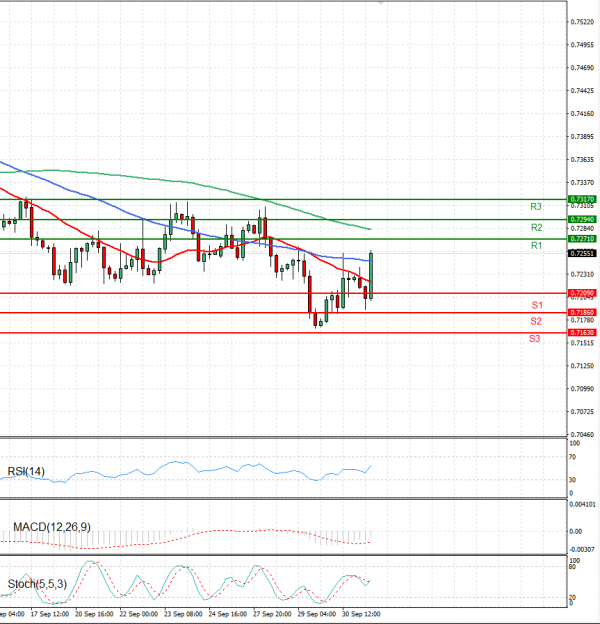Click the 0.70460 price axis value
600x624 pixels.
[582, 435]
